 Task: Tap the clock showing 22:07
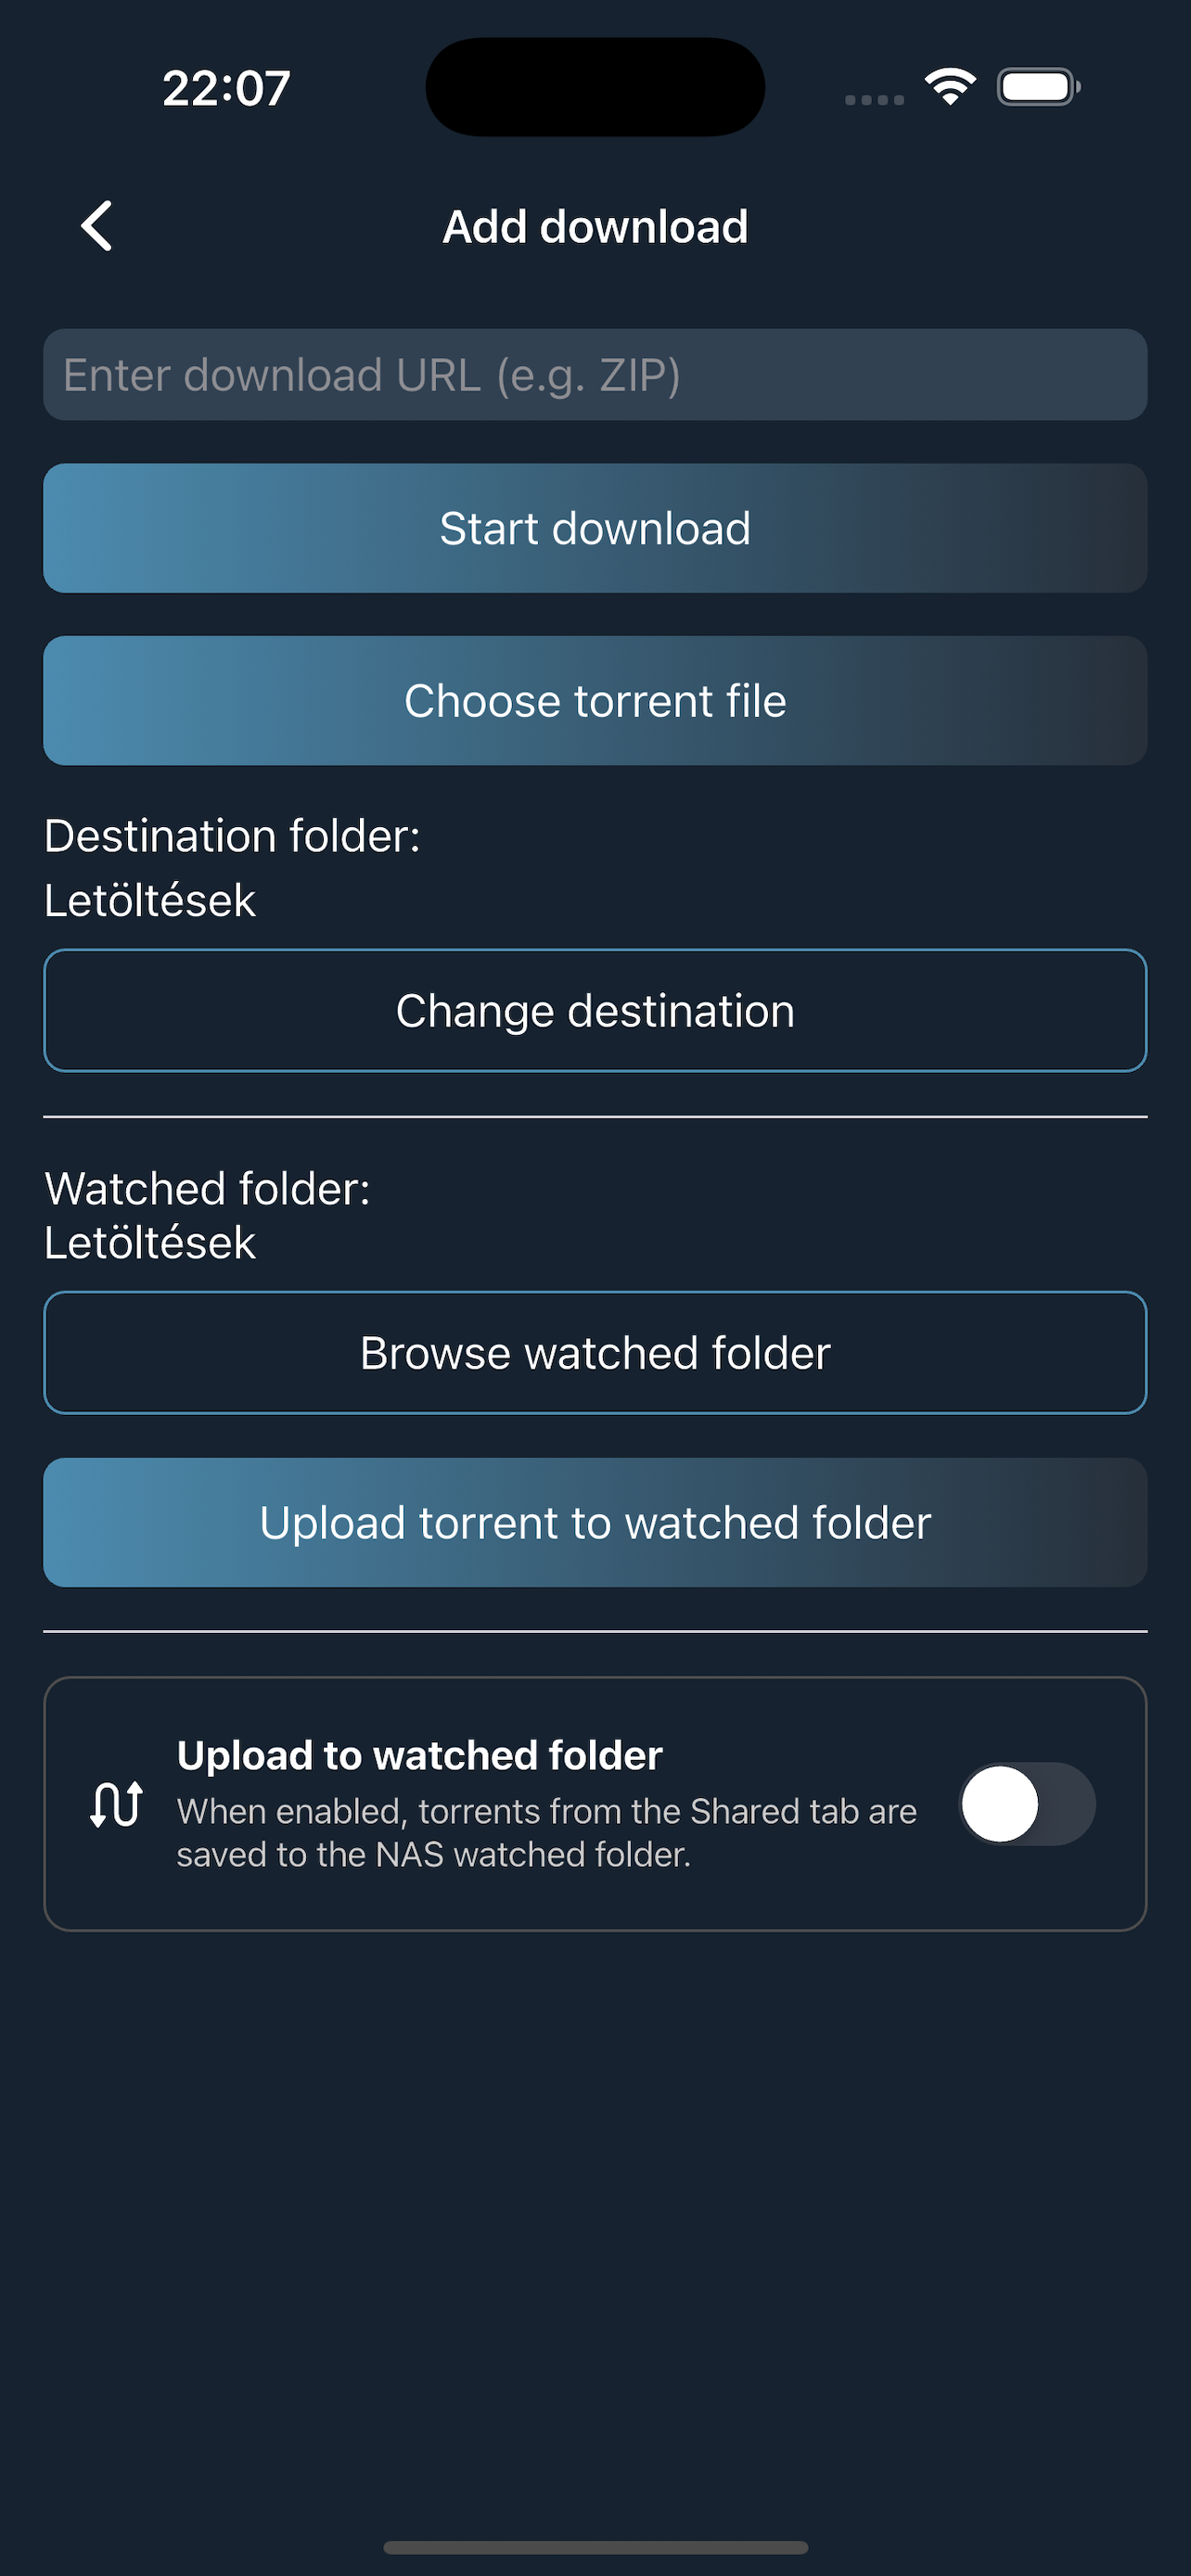(x=225, y=87)
